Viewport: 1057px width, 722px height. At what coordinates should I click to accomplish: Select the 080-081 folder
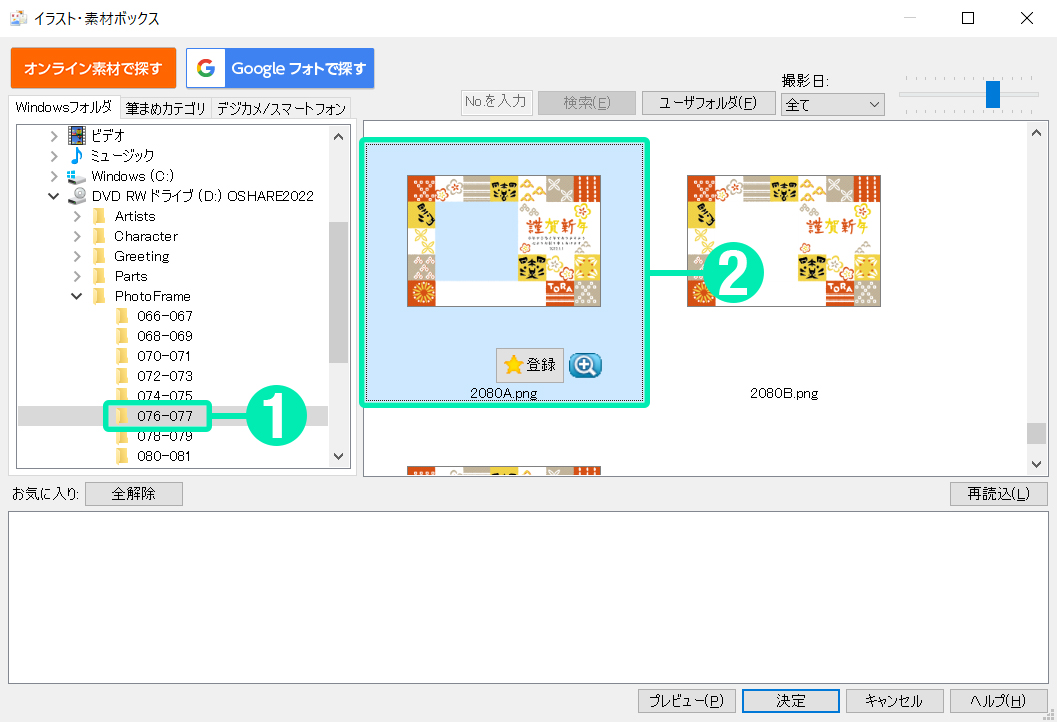click(164, 456)
